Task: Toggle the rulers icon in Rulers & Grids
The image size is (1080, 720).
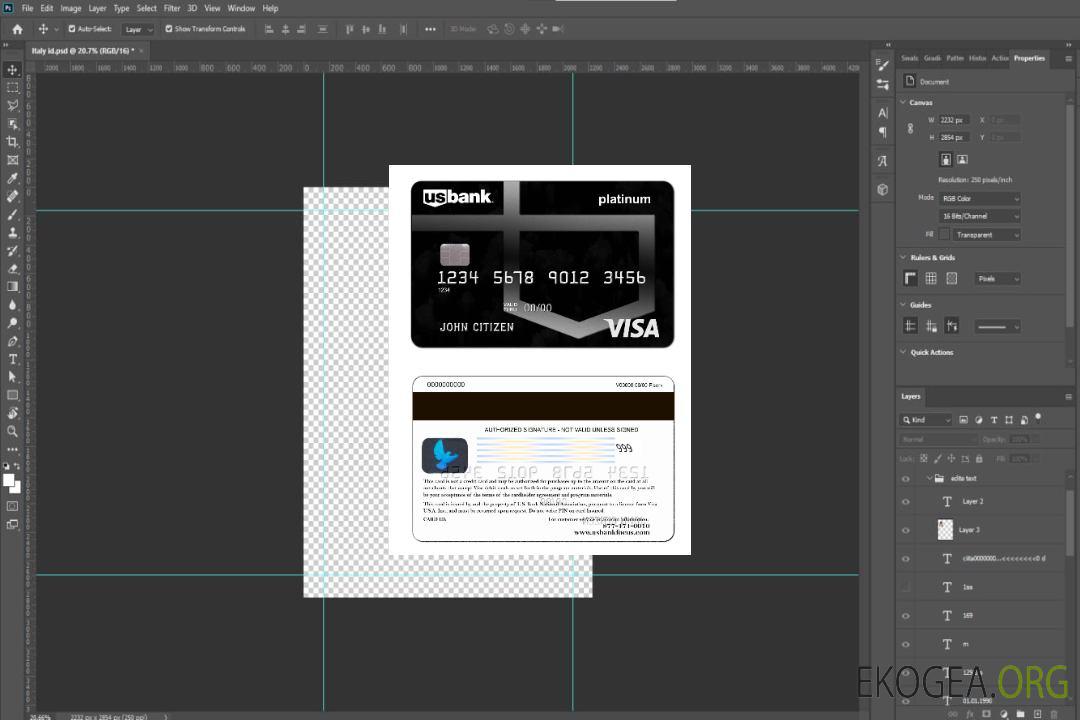Action: tap(911, 278)
